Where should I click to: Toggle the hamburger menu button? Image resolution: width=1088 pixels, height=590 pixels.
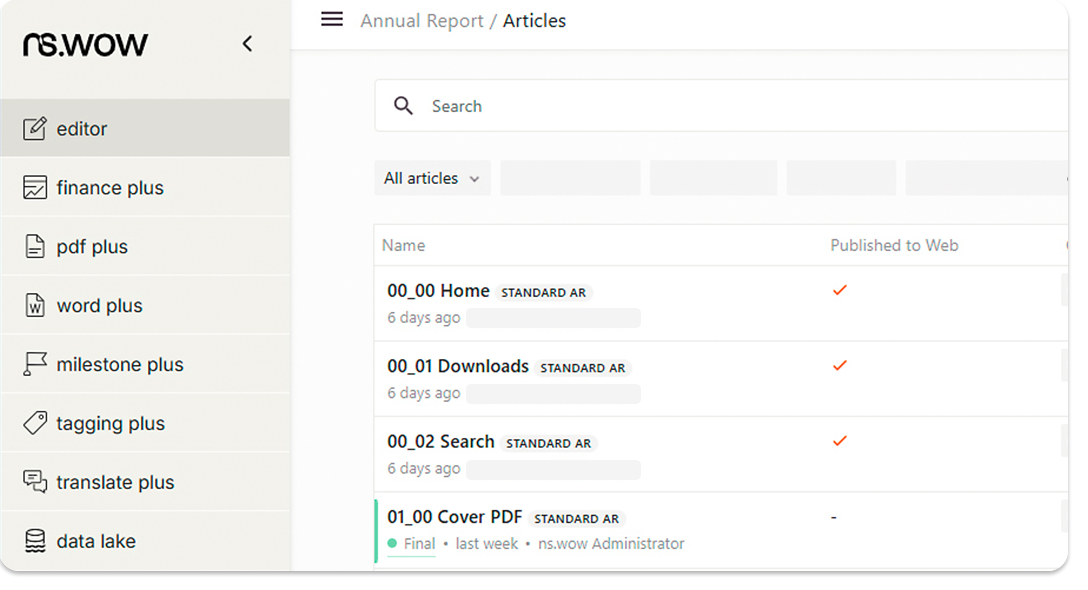click(332, 20)
